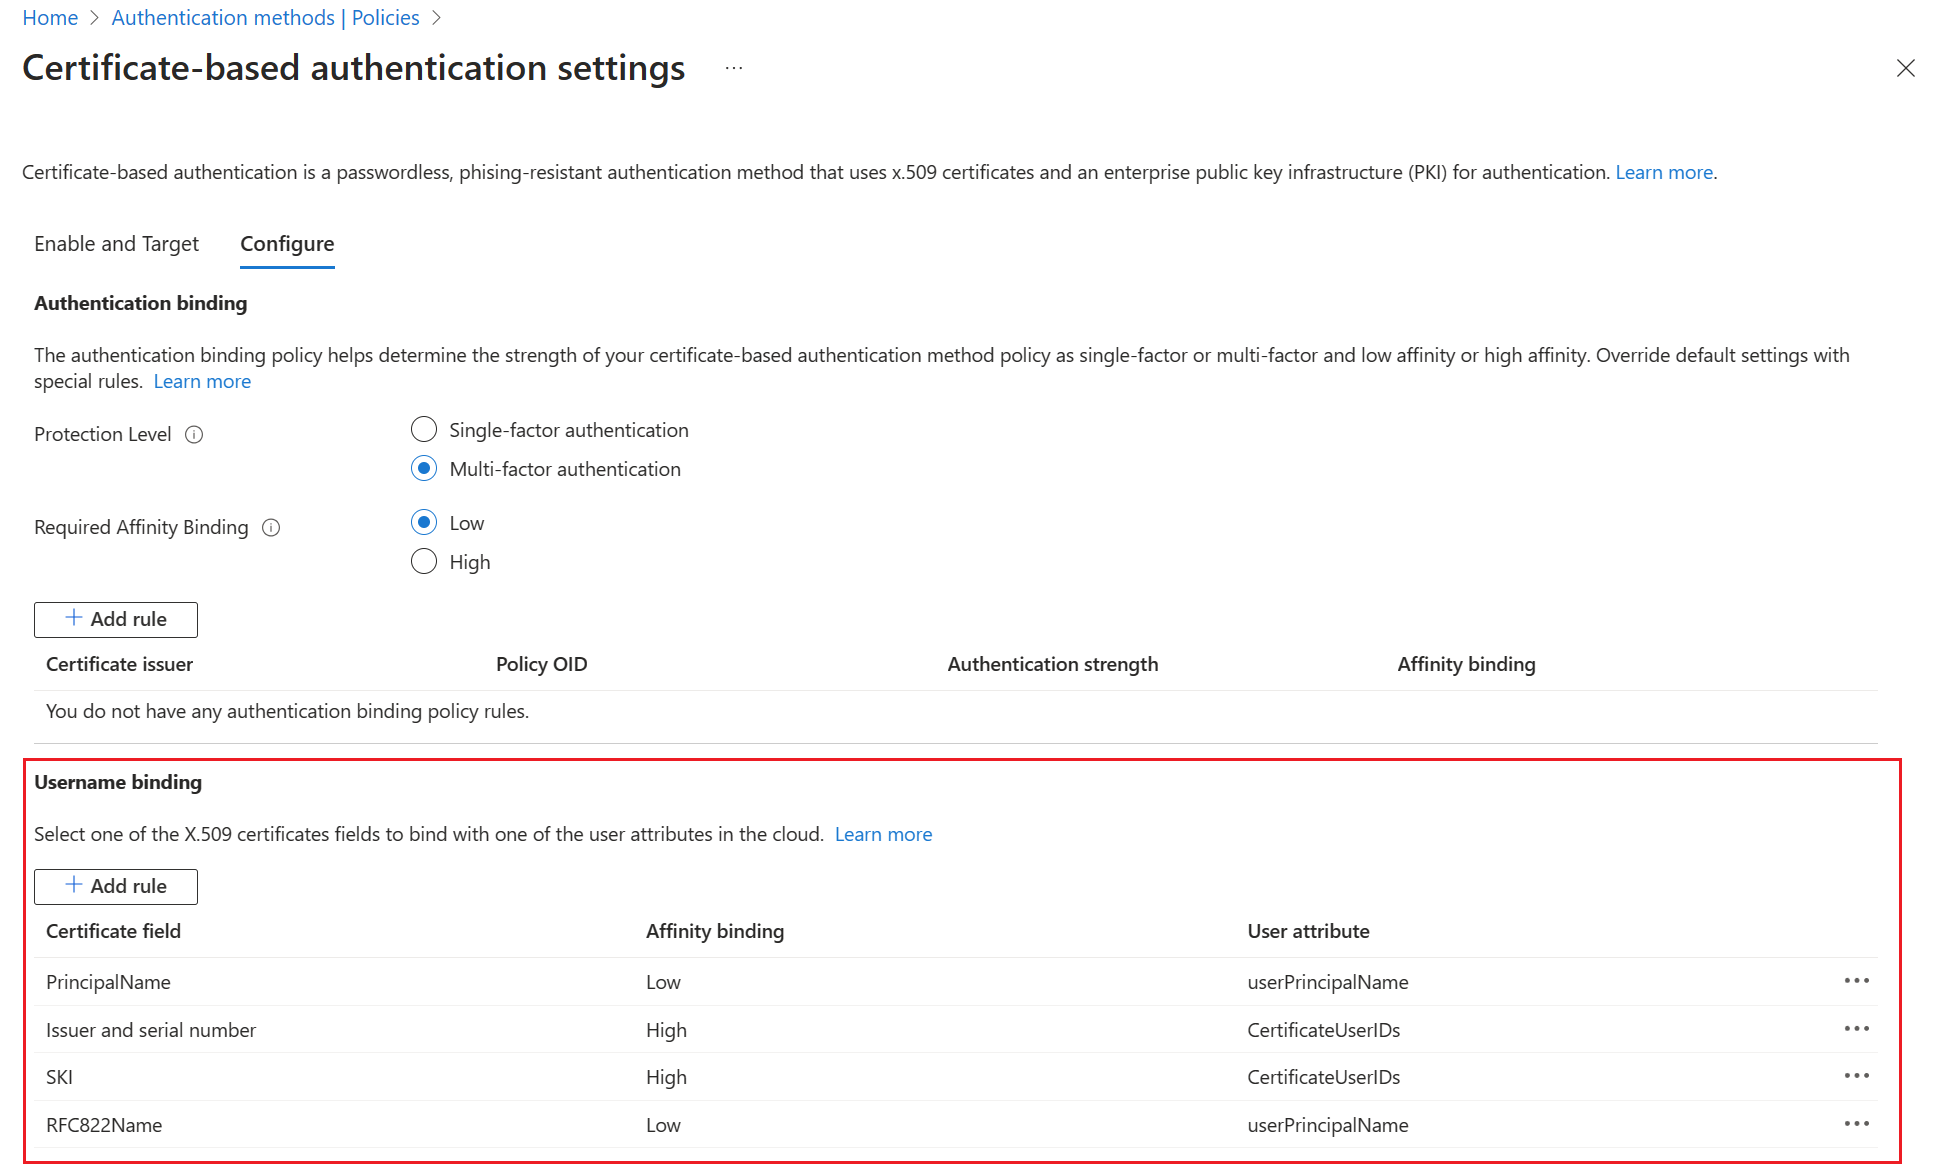Viewport: 1936px width, 1174px height.
Task: Click the Add rule button for binding policy
Action: (x=116, y=618)
